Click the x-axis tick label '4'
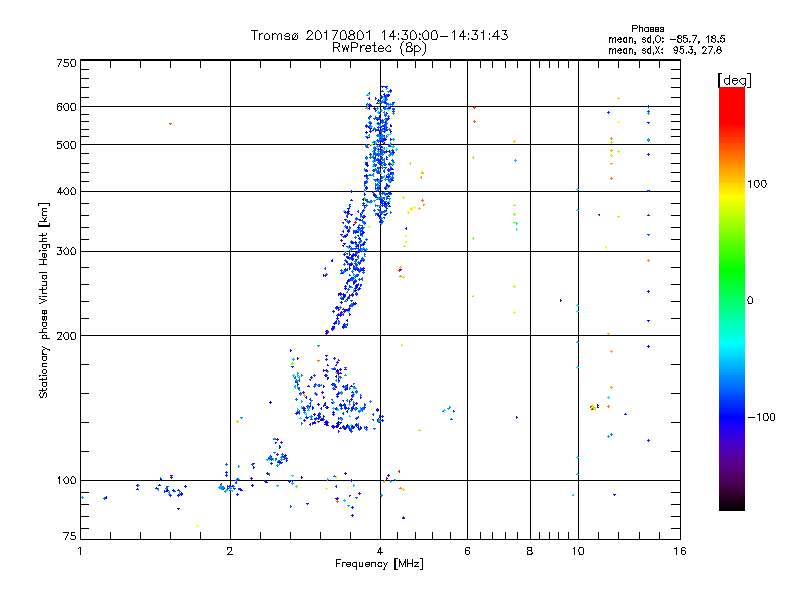The height and width of the screenshot is (600, 800). (380, 551)
